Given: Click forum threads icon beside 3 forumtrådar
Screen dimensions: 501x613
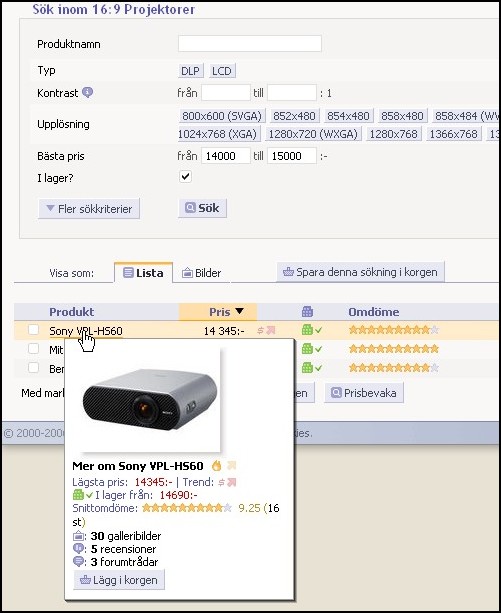Looking at the screenshot, I should (78, 562).
